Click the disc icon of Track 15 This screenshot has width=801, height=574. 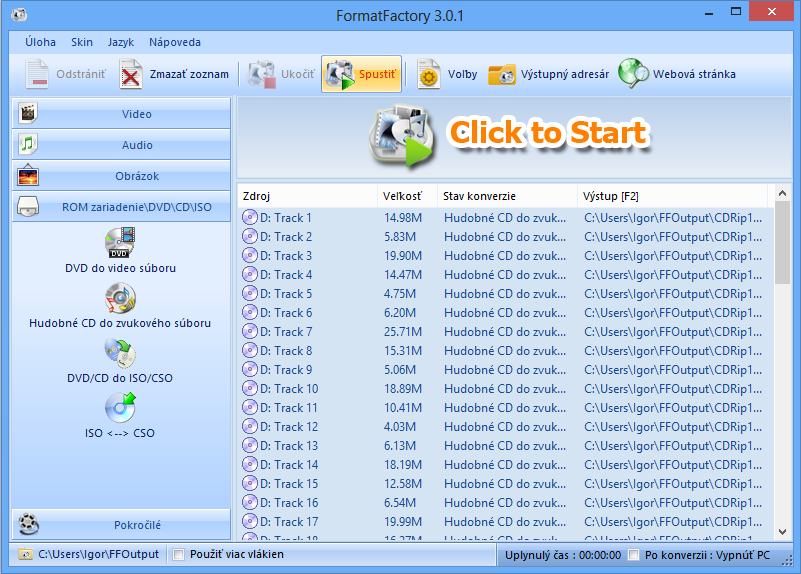pos(250,484)
